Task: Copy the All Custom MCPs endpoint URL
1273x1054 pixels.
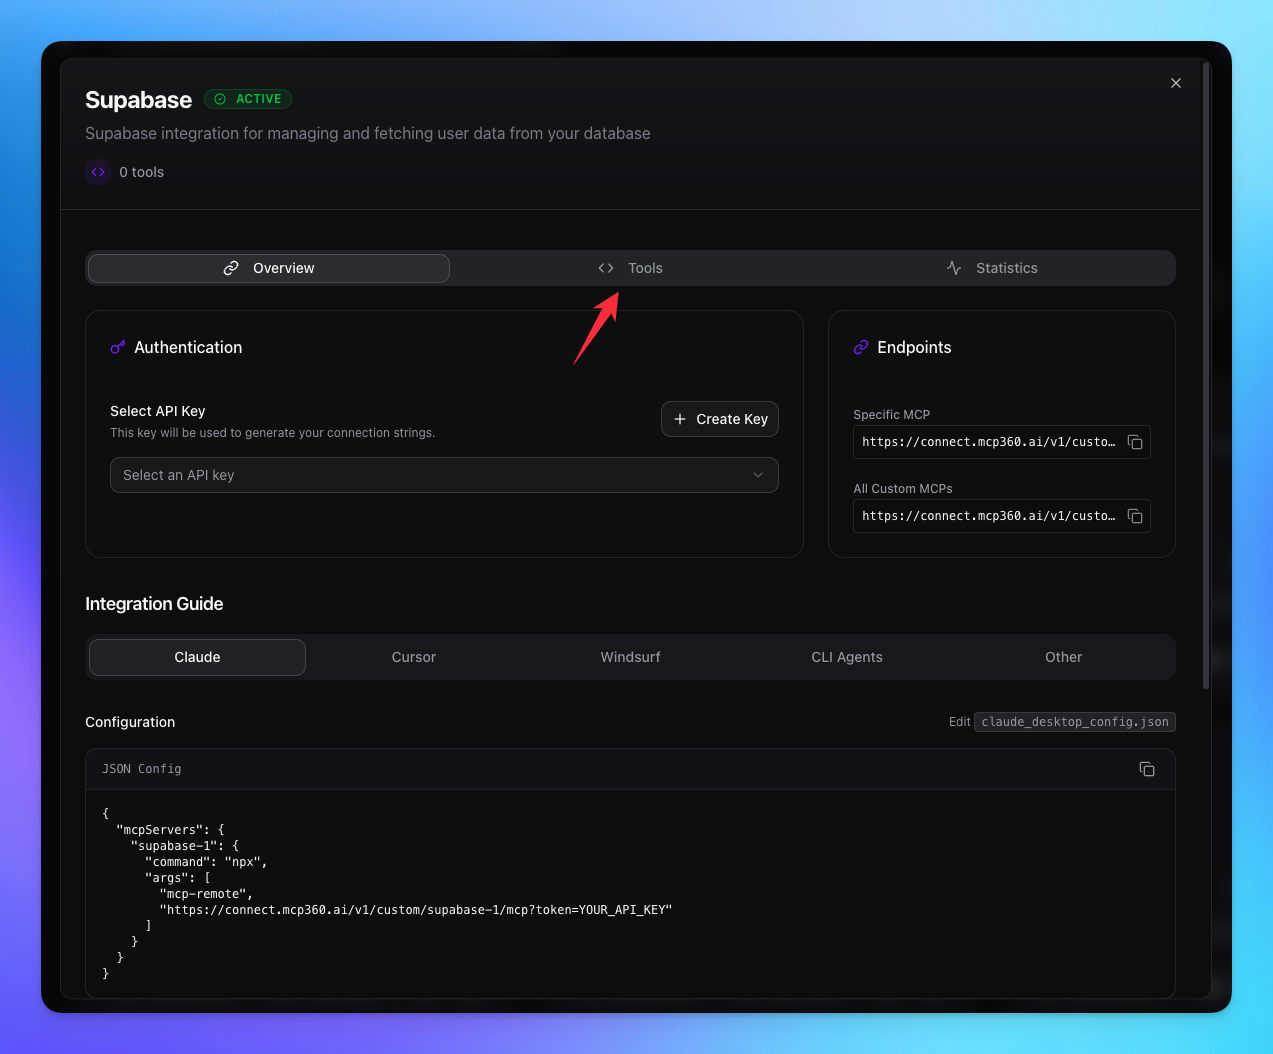Action: 1135,516
